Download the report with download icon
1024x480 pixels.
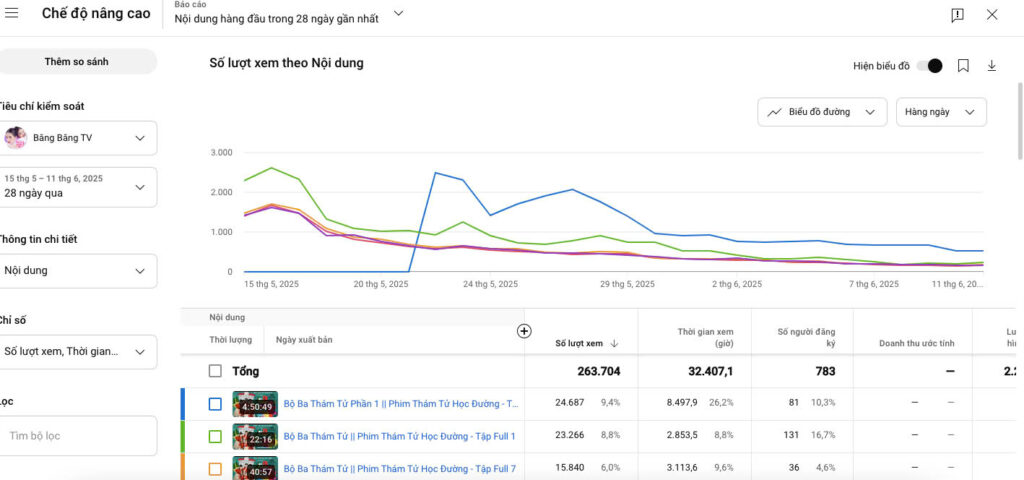992,66
